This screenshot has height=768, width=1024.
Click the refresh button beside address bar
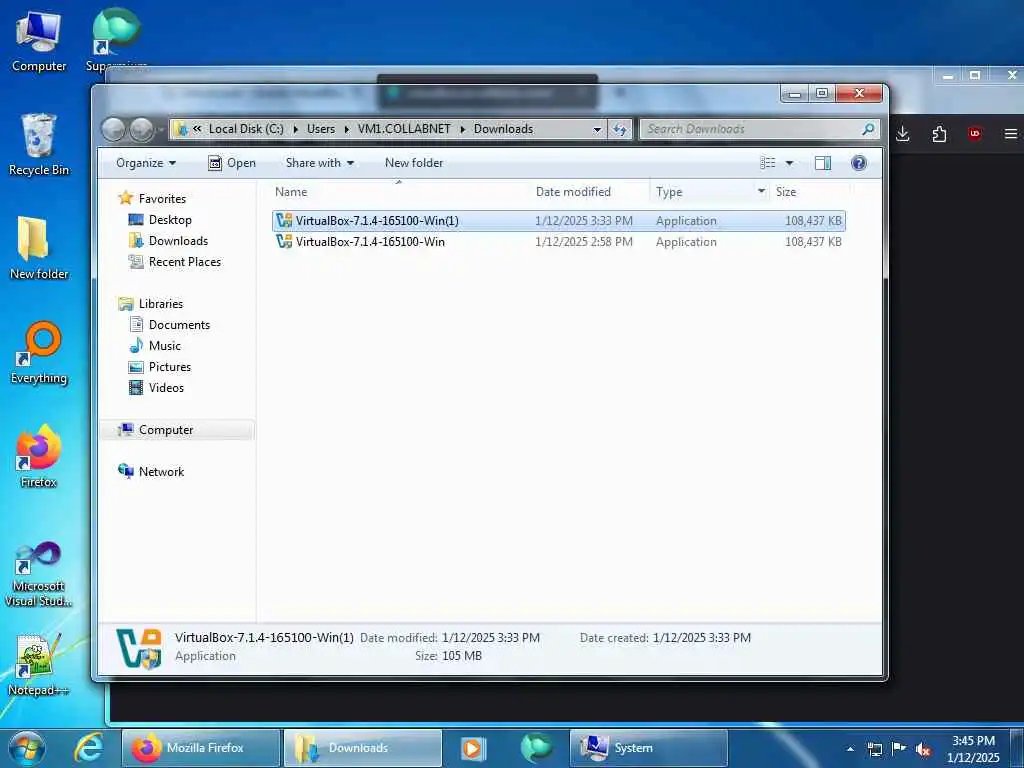point(620,129)
